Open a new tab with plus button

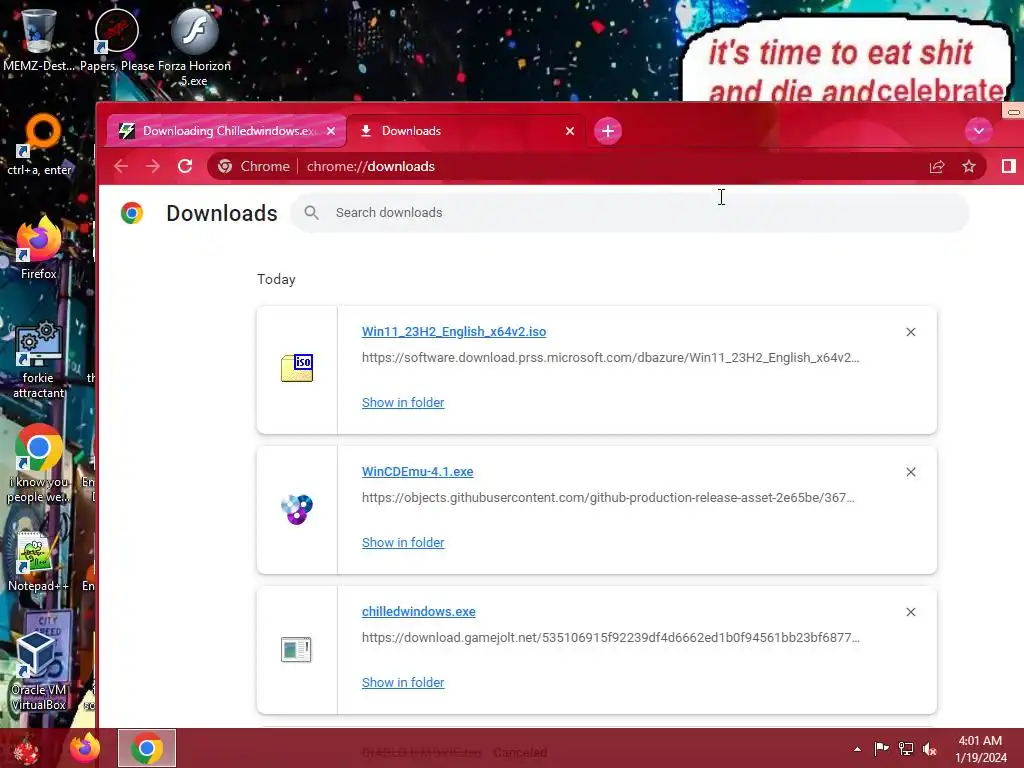(x=608, y=131)
